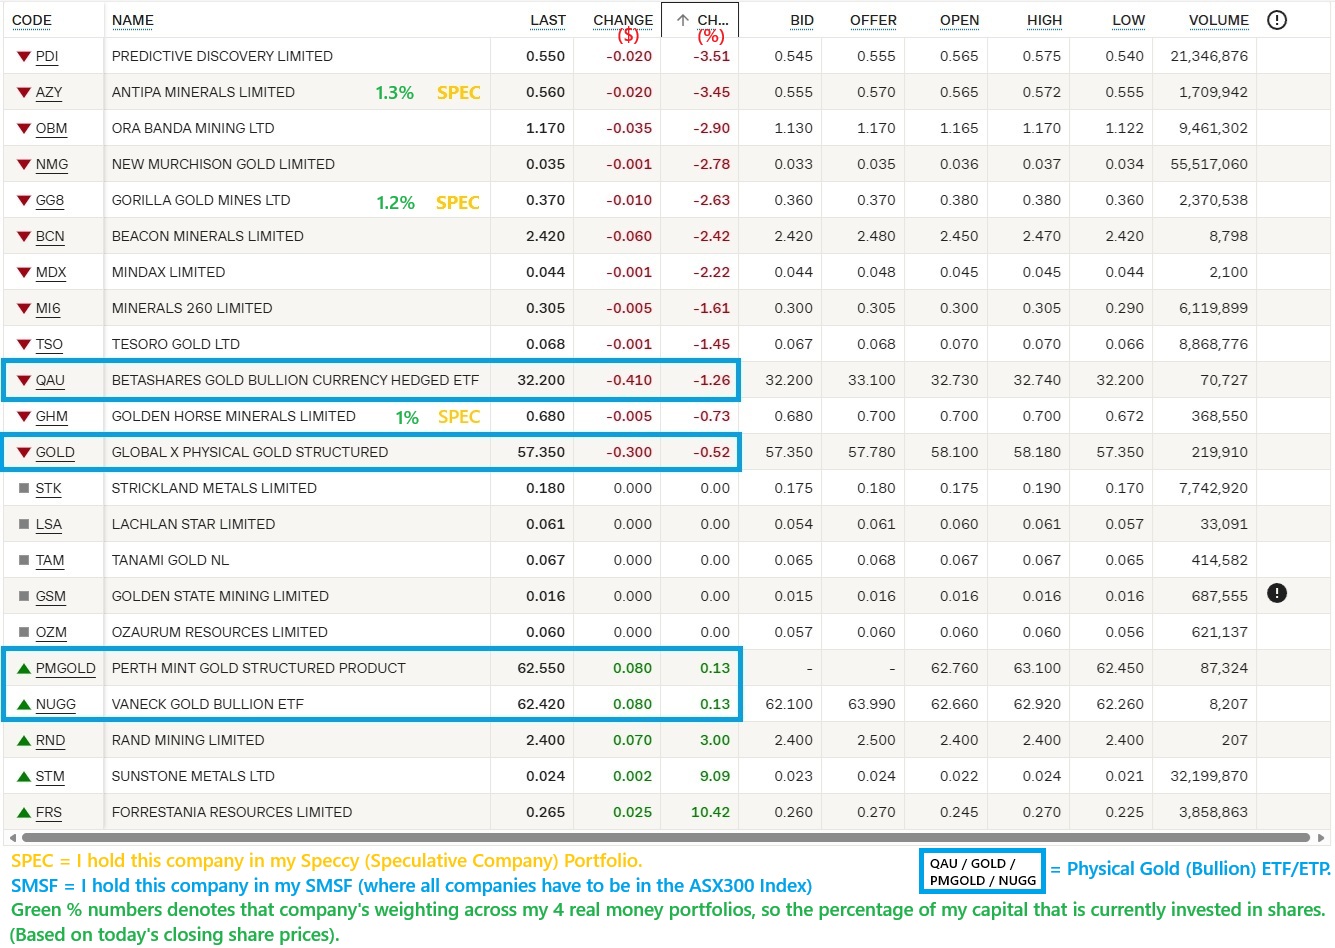Click the red down arrow beside QAU
This screenshot has width=1335, height=948.
24,381
